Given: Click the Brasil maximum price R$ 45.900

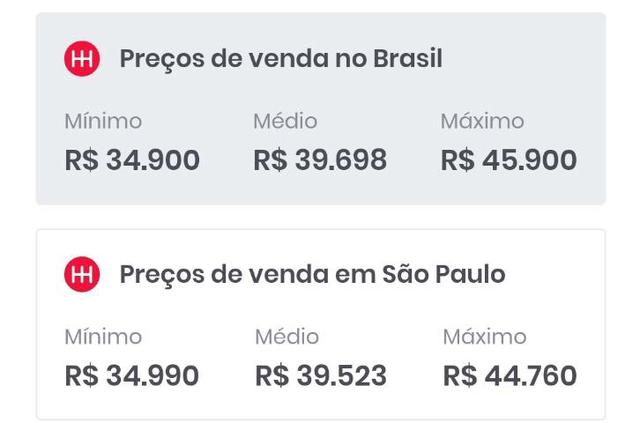Looking at the screenshot, I should [x=509, y=160].
